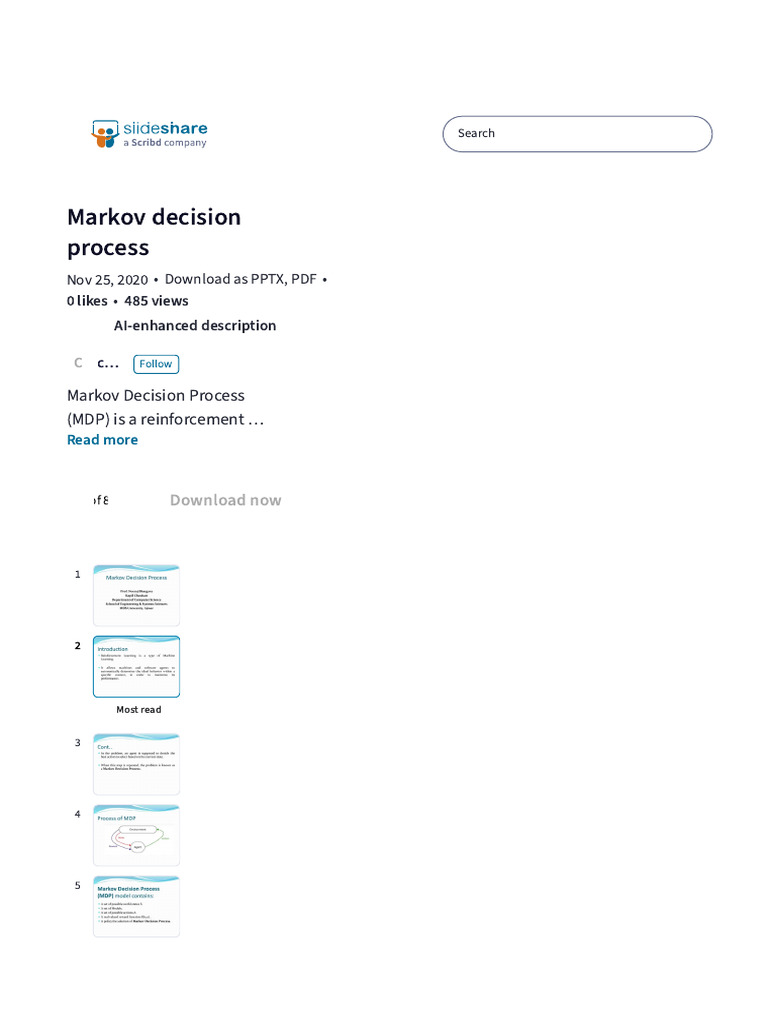
Task: Open slide 1 title thumbnail
Action: click(x=136, y=595)
